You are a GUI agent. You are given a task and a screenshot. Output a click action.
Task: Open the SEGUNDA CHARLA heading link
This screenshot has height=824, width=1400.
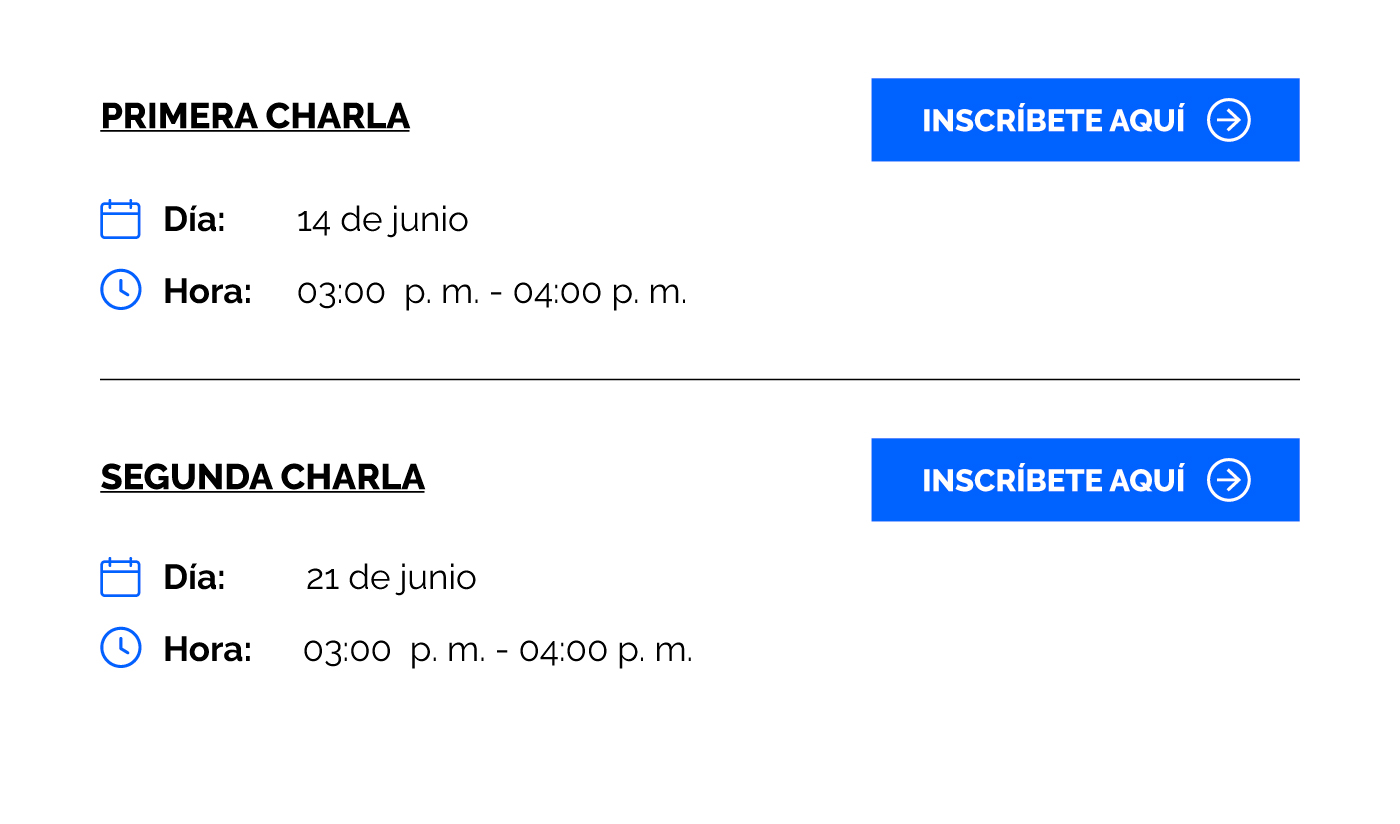click(262, 477)
